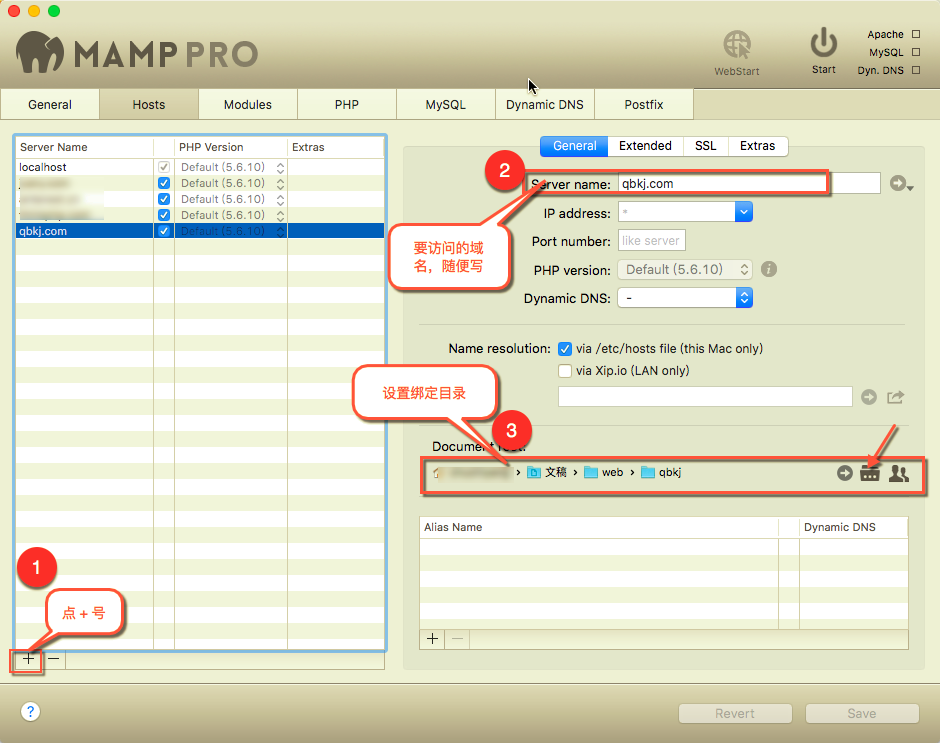Switch to the Hosts tab
940x743 pixels.
coord(149,104)
